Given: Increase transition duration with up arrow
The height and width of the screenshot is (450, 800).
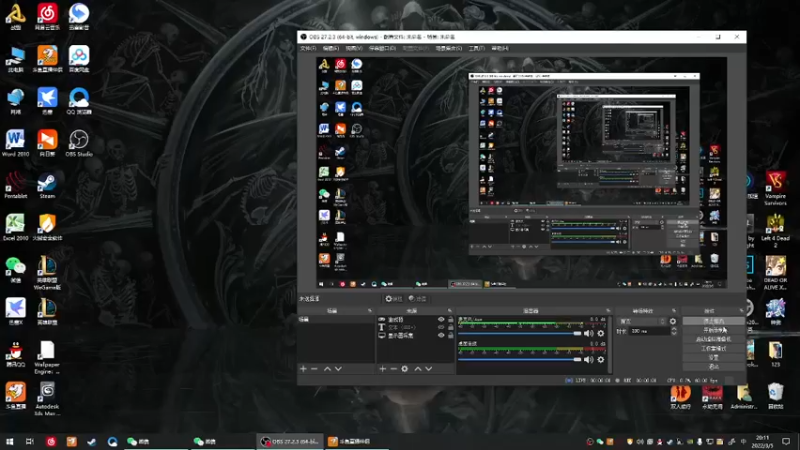Looking at the screenshot, I should 674,329.
